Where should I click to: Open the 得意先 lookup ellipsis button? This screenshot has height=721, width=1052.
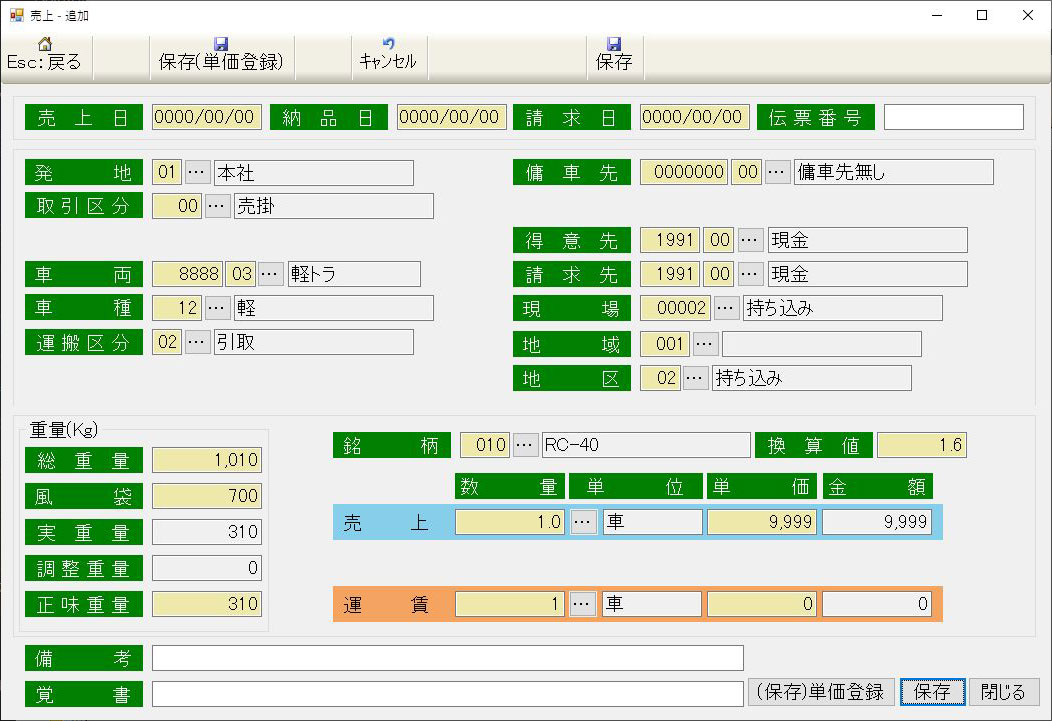click(751, 240)
